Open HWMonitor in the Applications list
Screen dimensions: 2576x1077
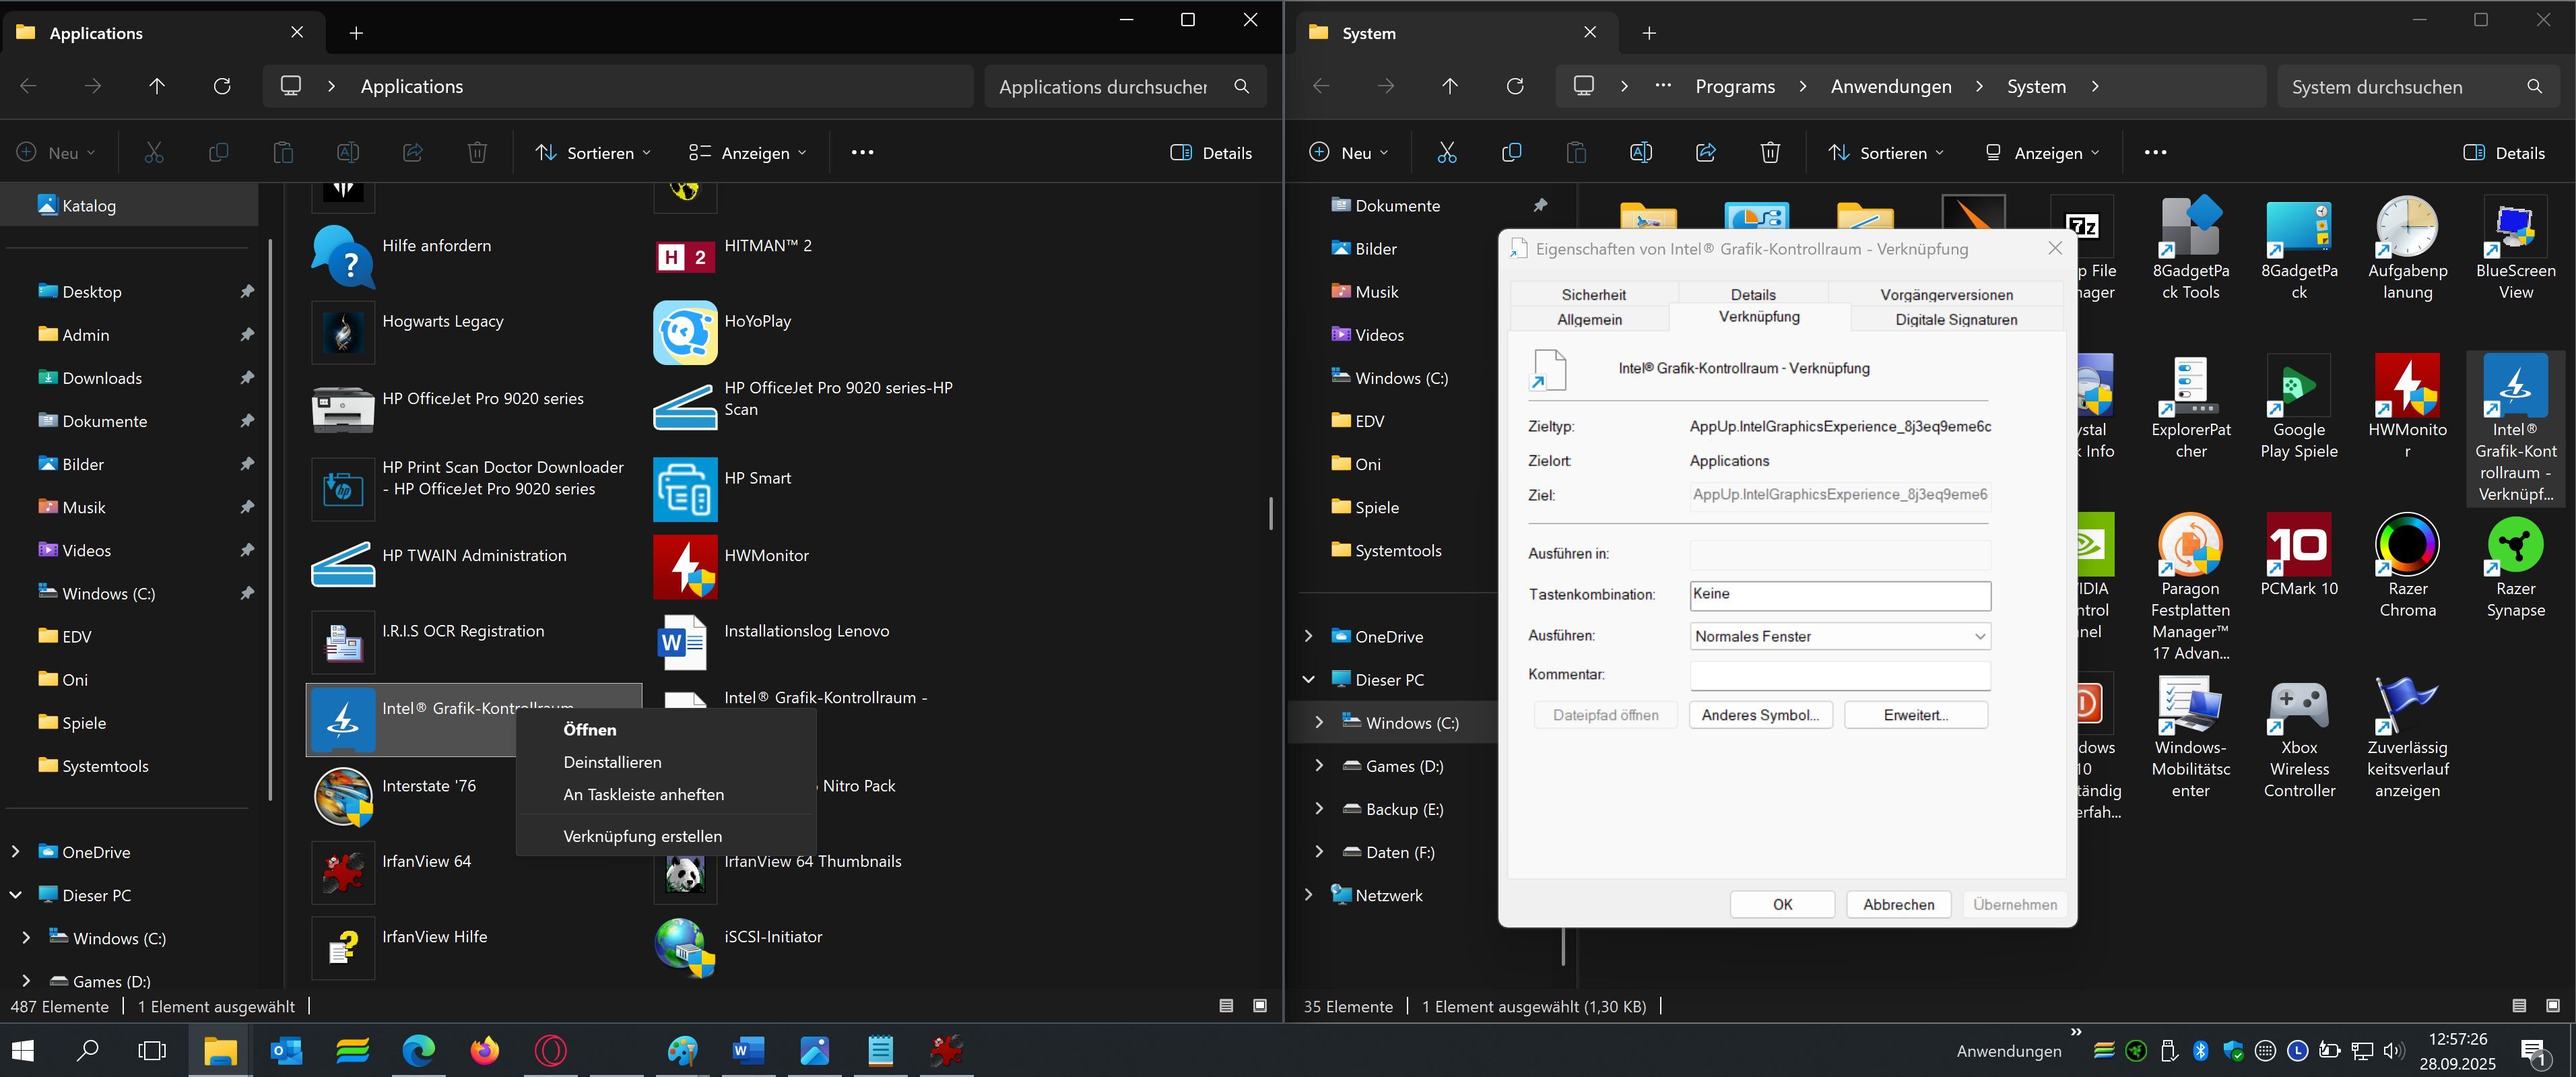click(685, 566)
